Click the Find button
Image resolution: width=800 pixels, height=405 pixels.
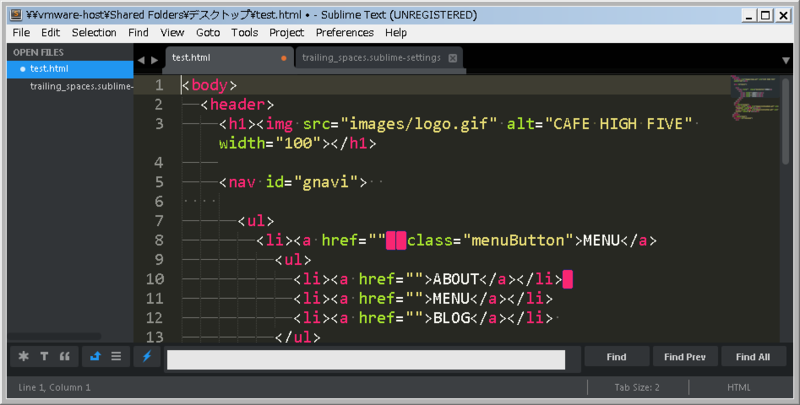pos(616,357)
